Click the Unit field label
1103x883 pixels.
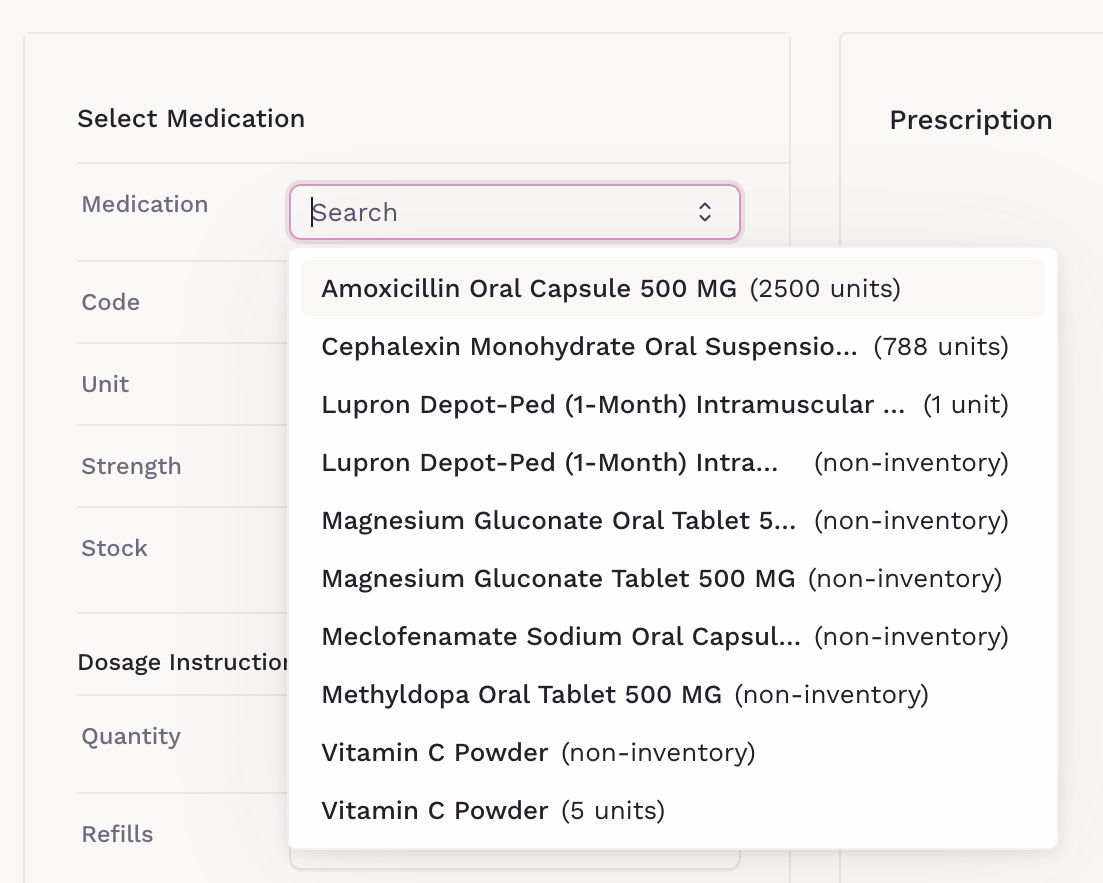[105, 384]
